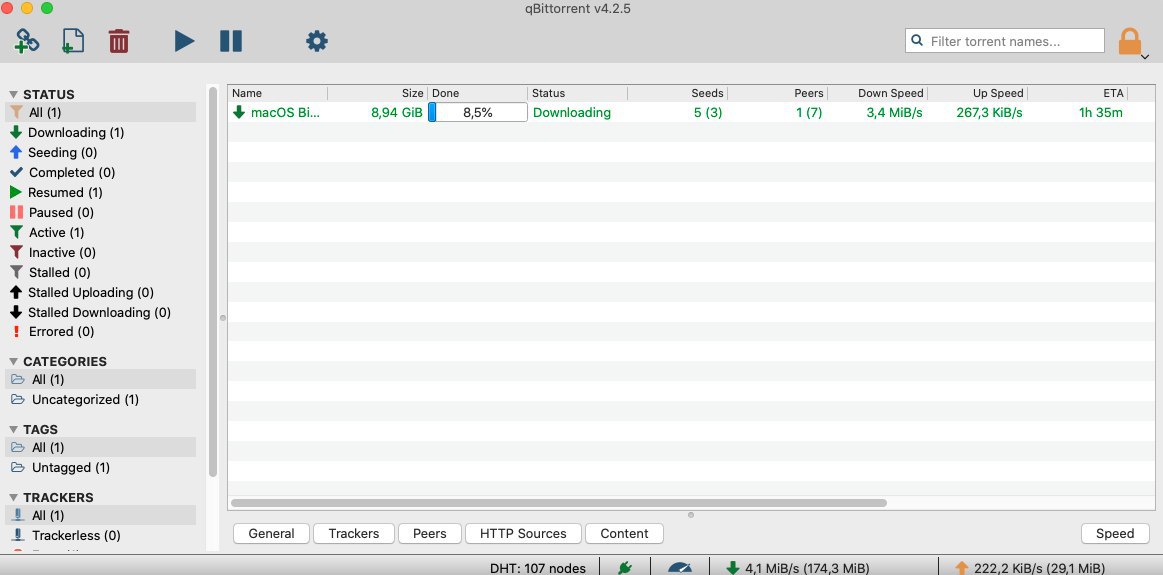Click the 8,94 GiB size cell
The height and width of the screenshot is (575, 1163).
[x=397, y=113]
